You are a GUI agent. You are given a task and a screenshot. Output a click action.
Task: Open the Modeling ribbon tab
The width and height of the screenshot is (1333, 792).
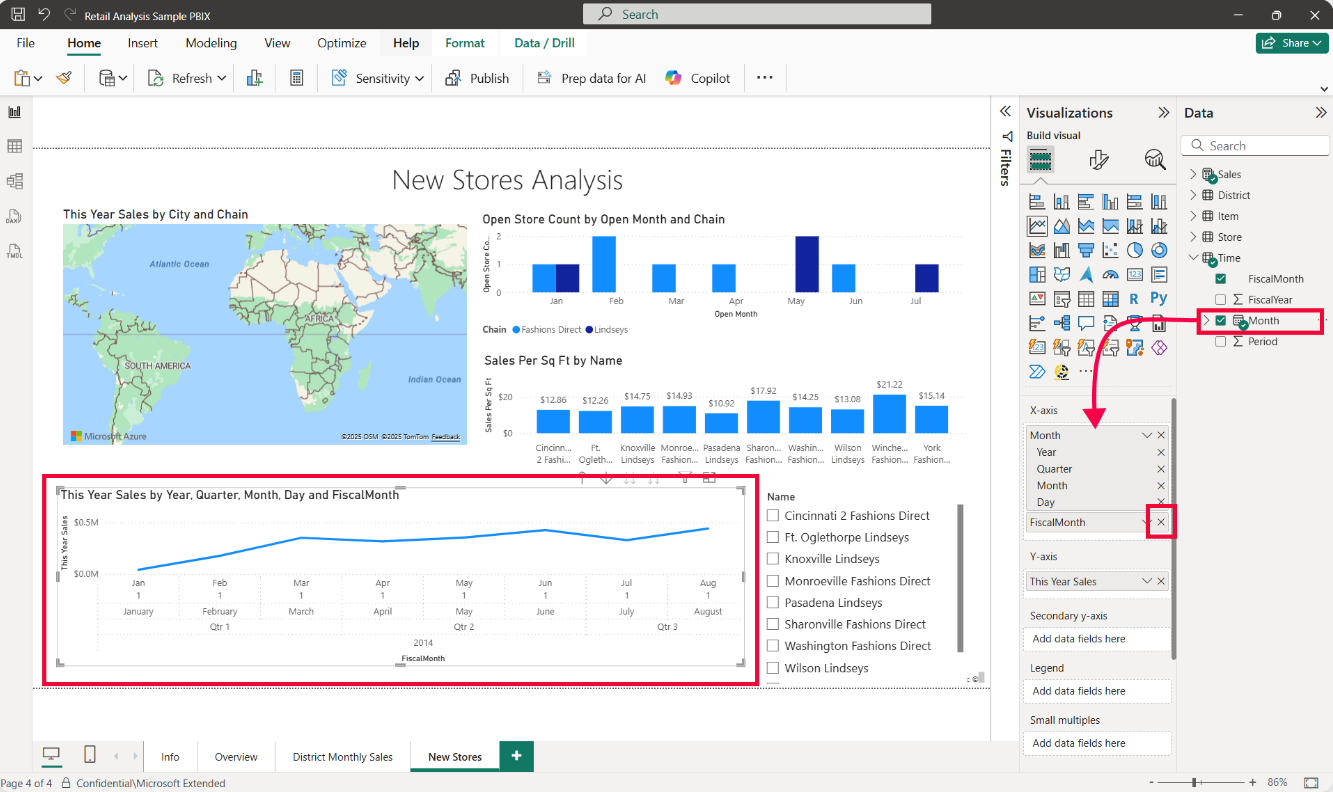pyautogui.click(x=211, y=43)
